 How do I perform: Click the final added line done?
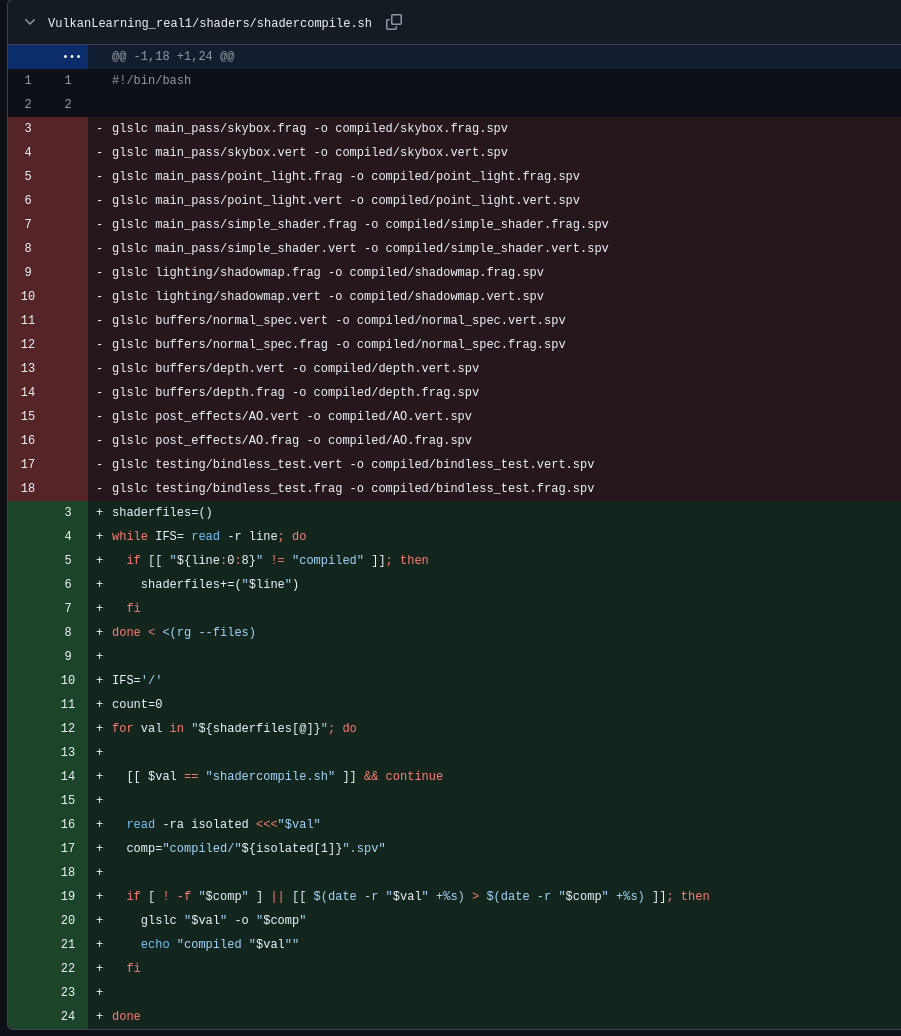point(126,1016)
